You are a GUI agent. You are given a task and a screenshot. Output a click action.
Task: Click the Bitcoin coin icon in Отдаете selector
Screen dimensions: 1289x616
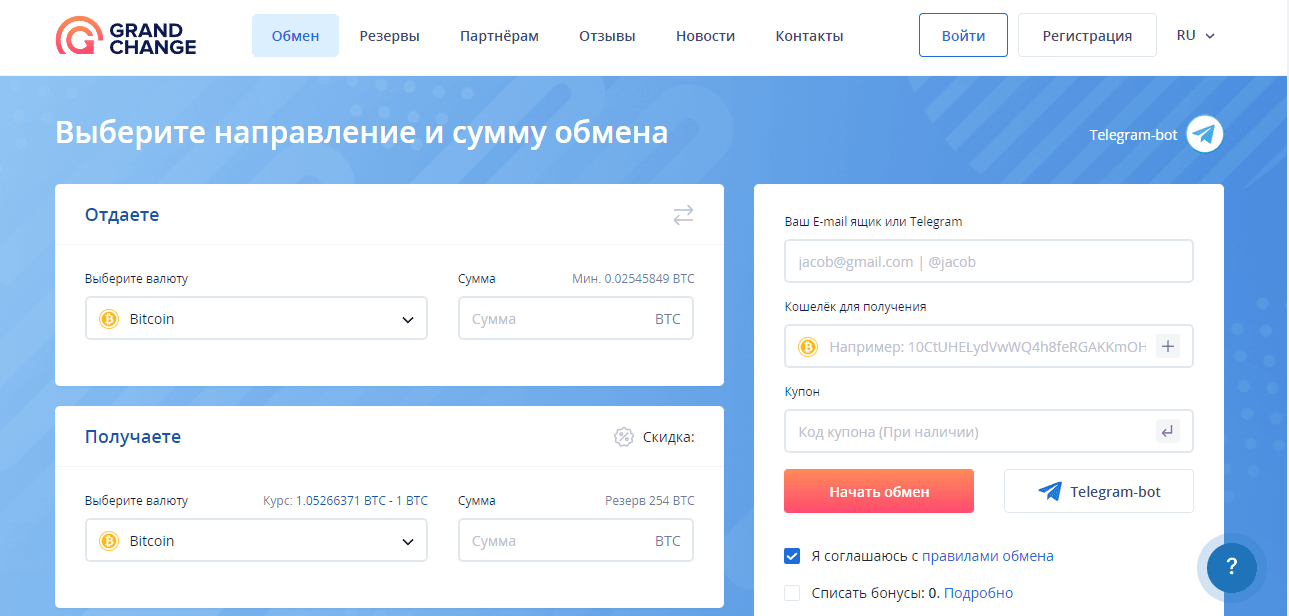(108, 318)
